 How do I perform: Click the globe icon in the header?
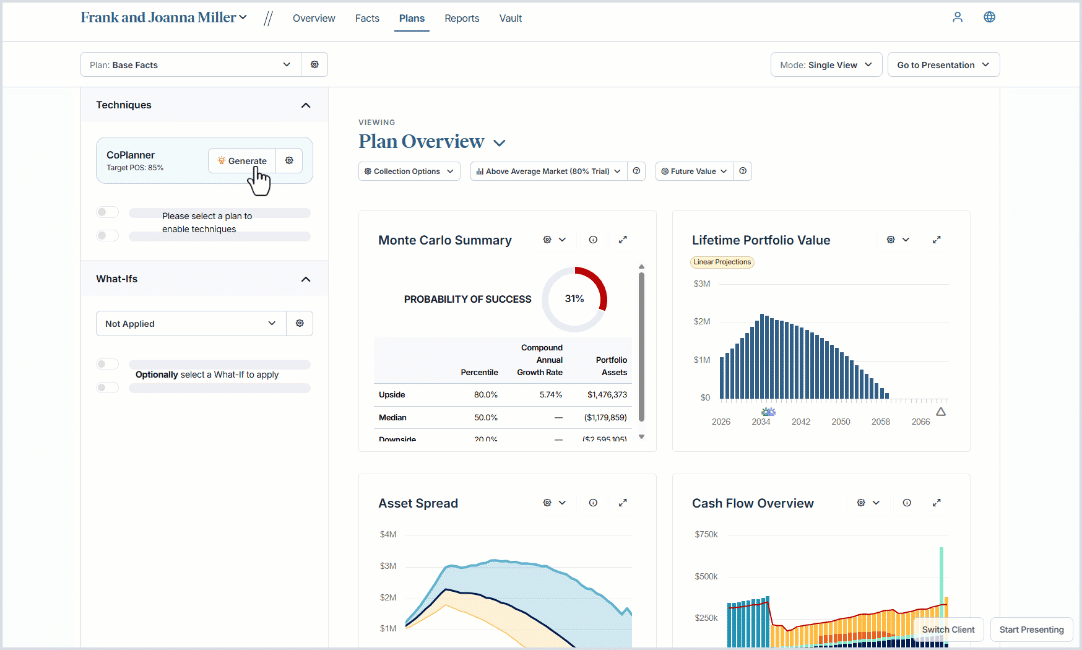pos(989,17)
